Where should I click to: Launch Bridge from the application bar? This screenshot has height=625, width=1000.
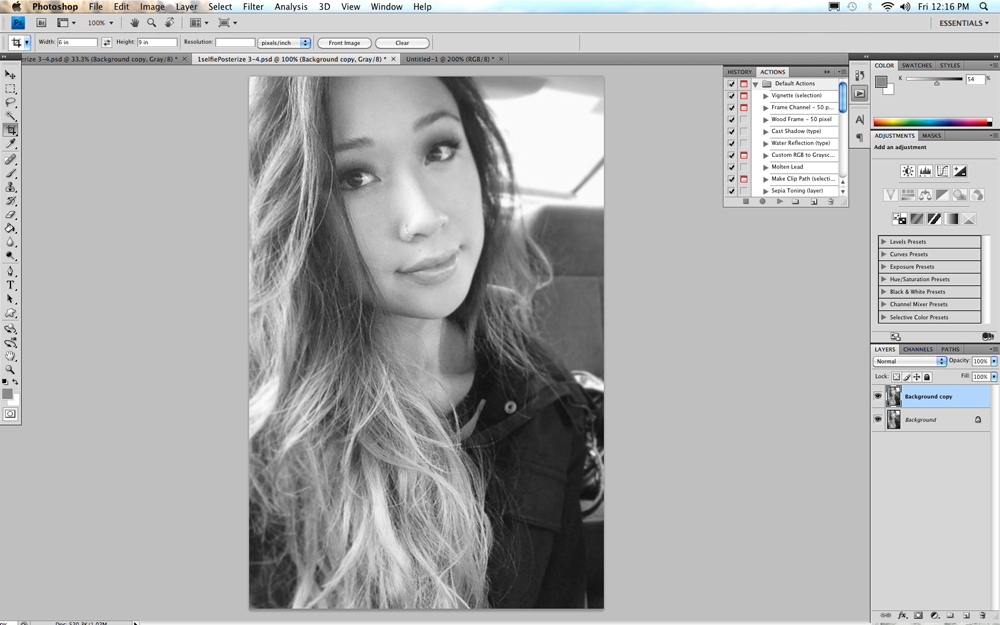[41, 22]
